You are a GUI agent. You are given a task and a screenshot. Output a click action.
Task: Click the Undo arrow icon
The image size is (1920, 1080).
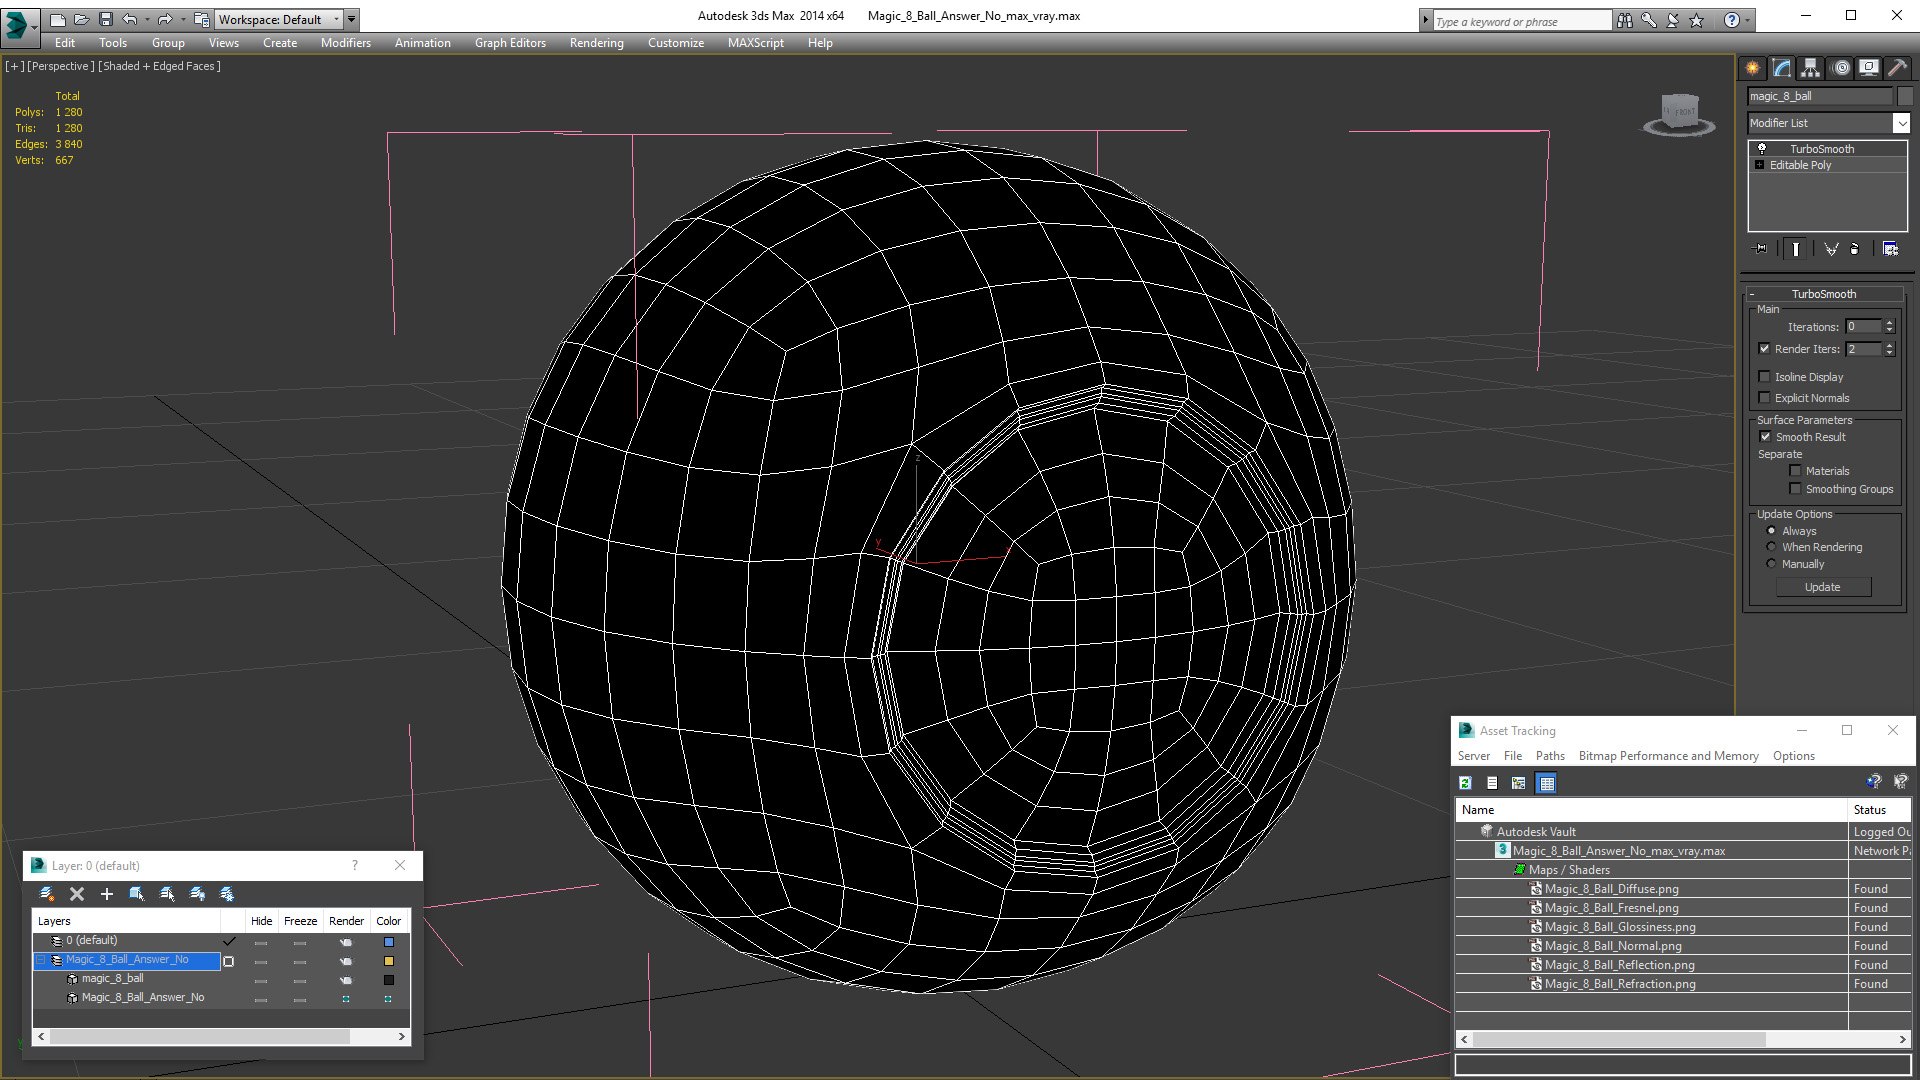(130, 19)
